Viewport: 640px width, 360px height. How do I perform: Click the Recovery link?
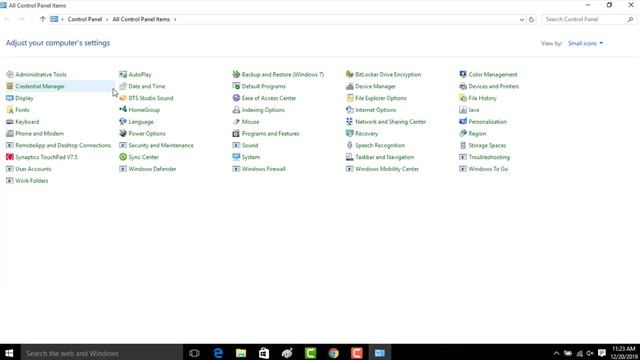[367, 133]
